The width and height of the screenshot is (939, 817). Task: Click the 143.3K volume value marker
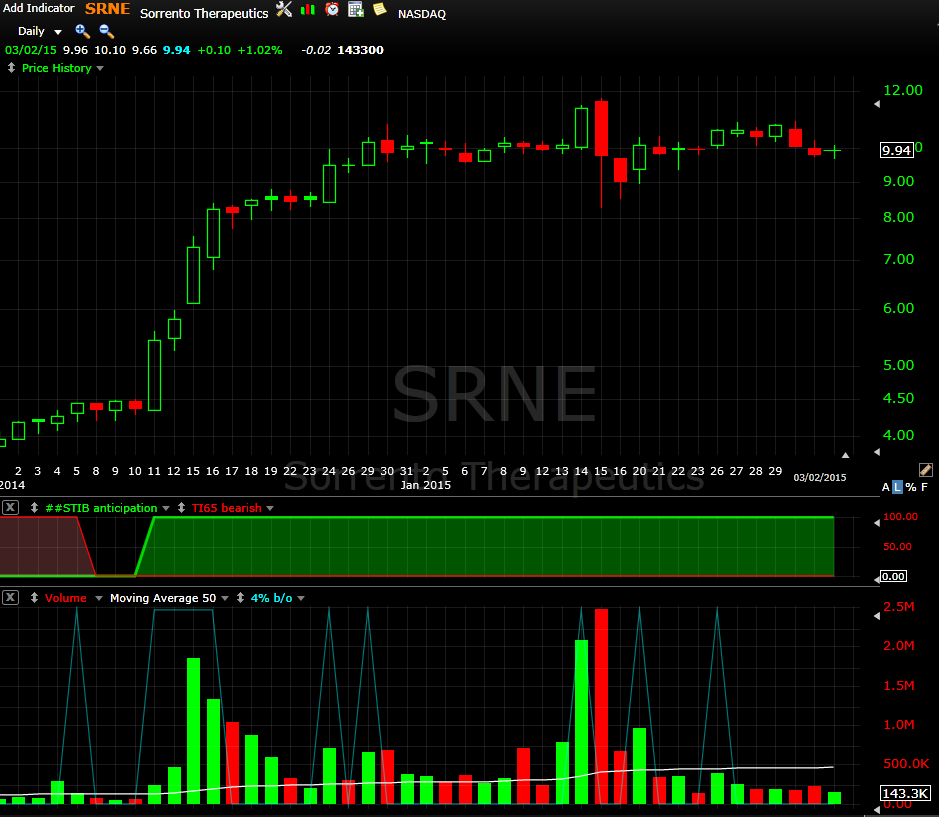click(x=905, y=794)
